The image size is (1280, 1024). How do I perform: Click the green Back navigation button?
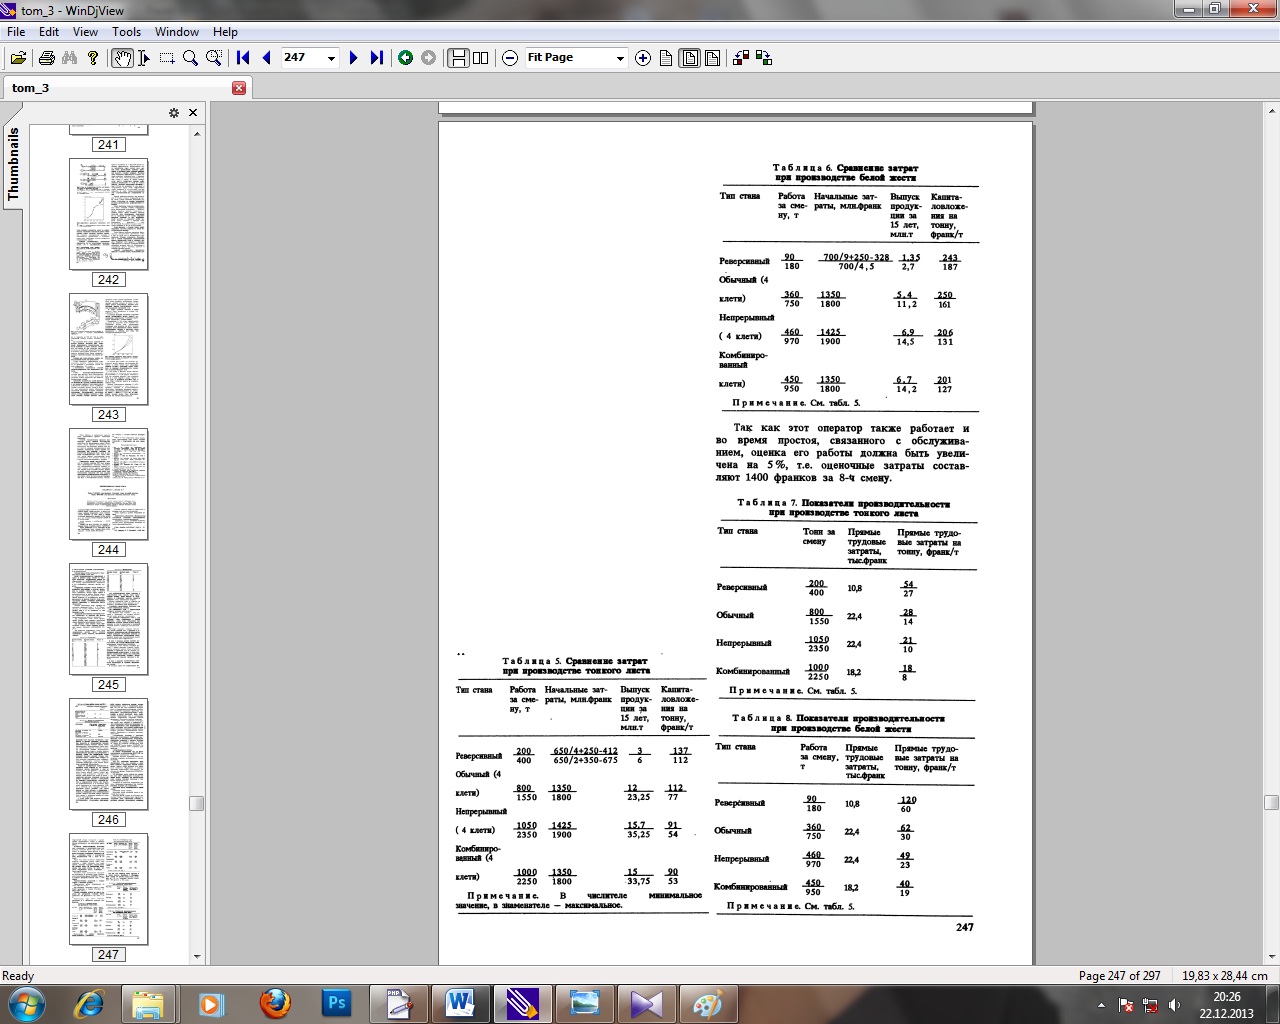pyautogui.click(x=405, y=58)
